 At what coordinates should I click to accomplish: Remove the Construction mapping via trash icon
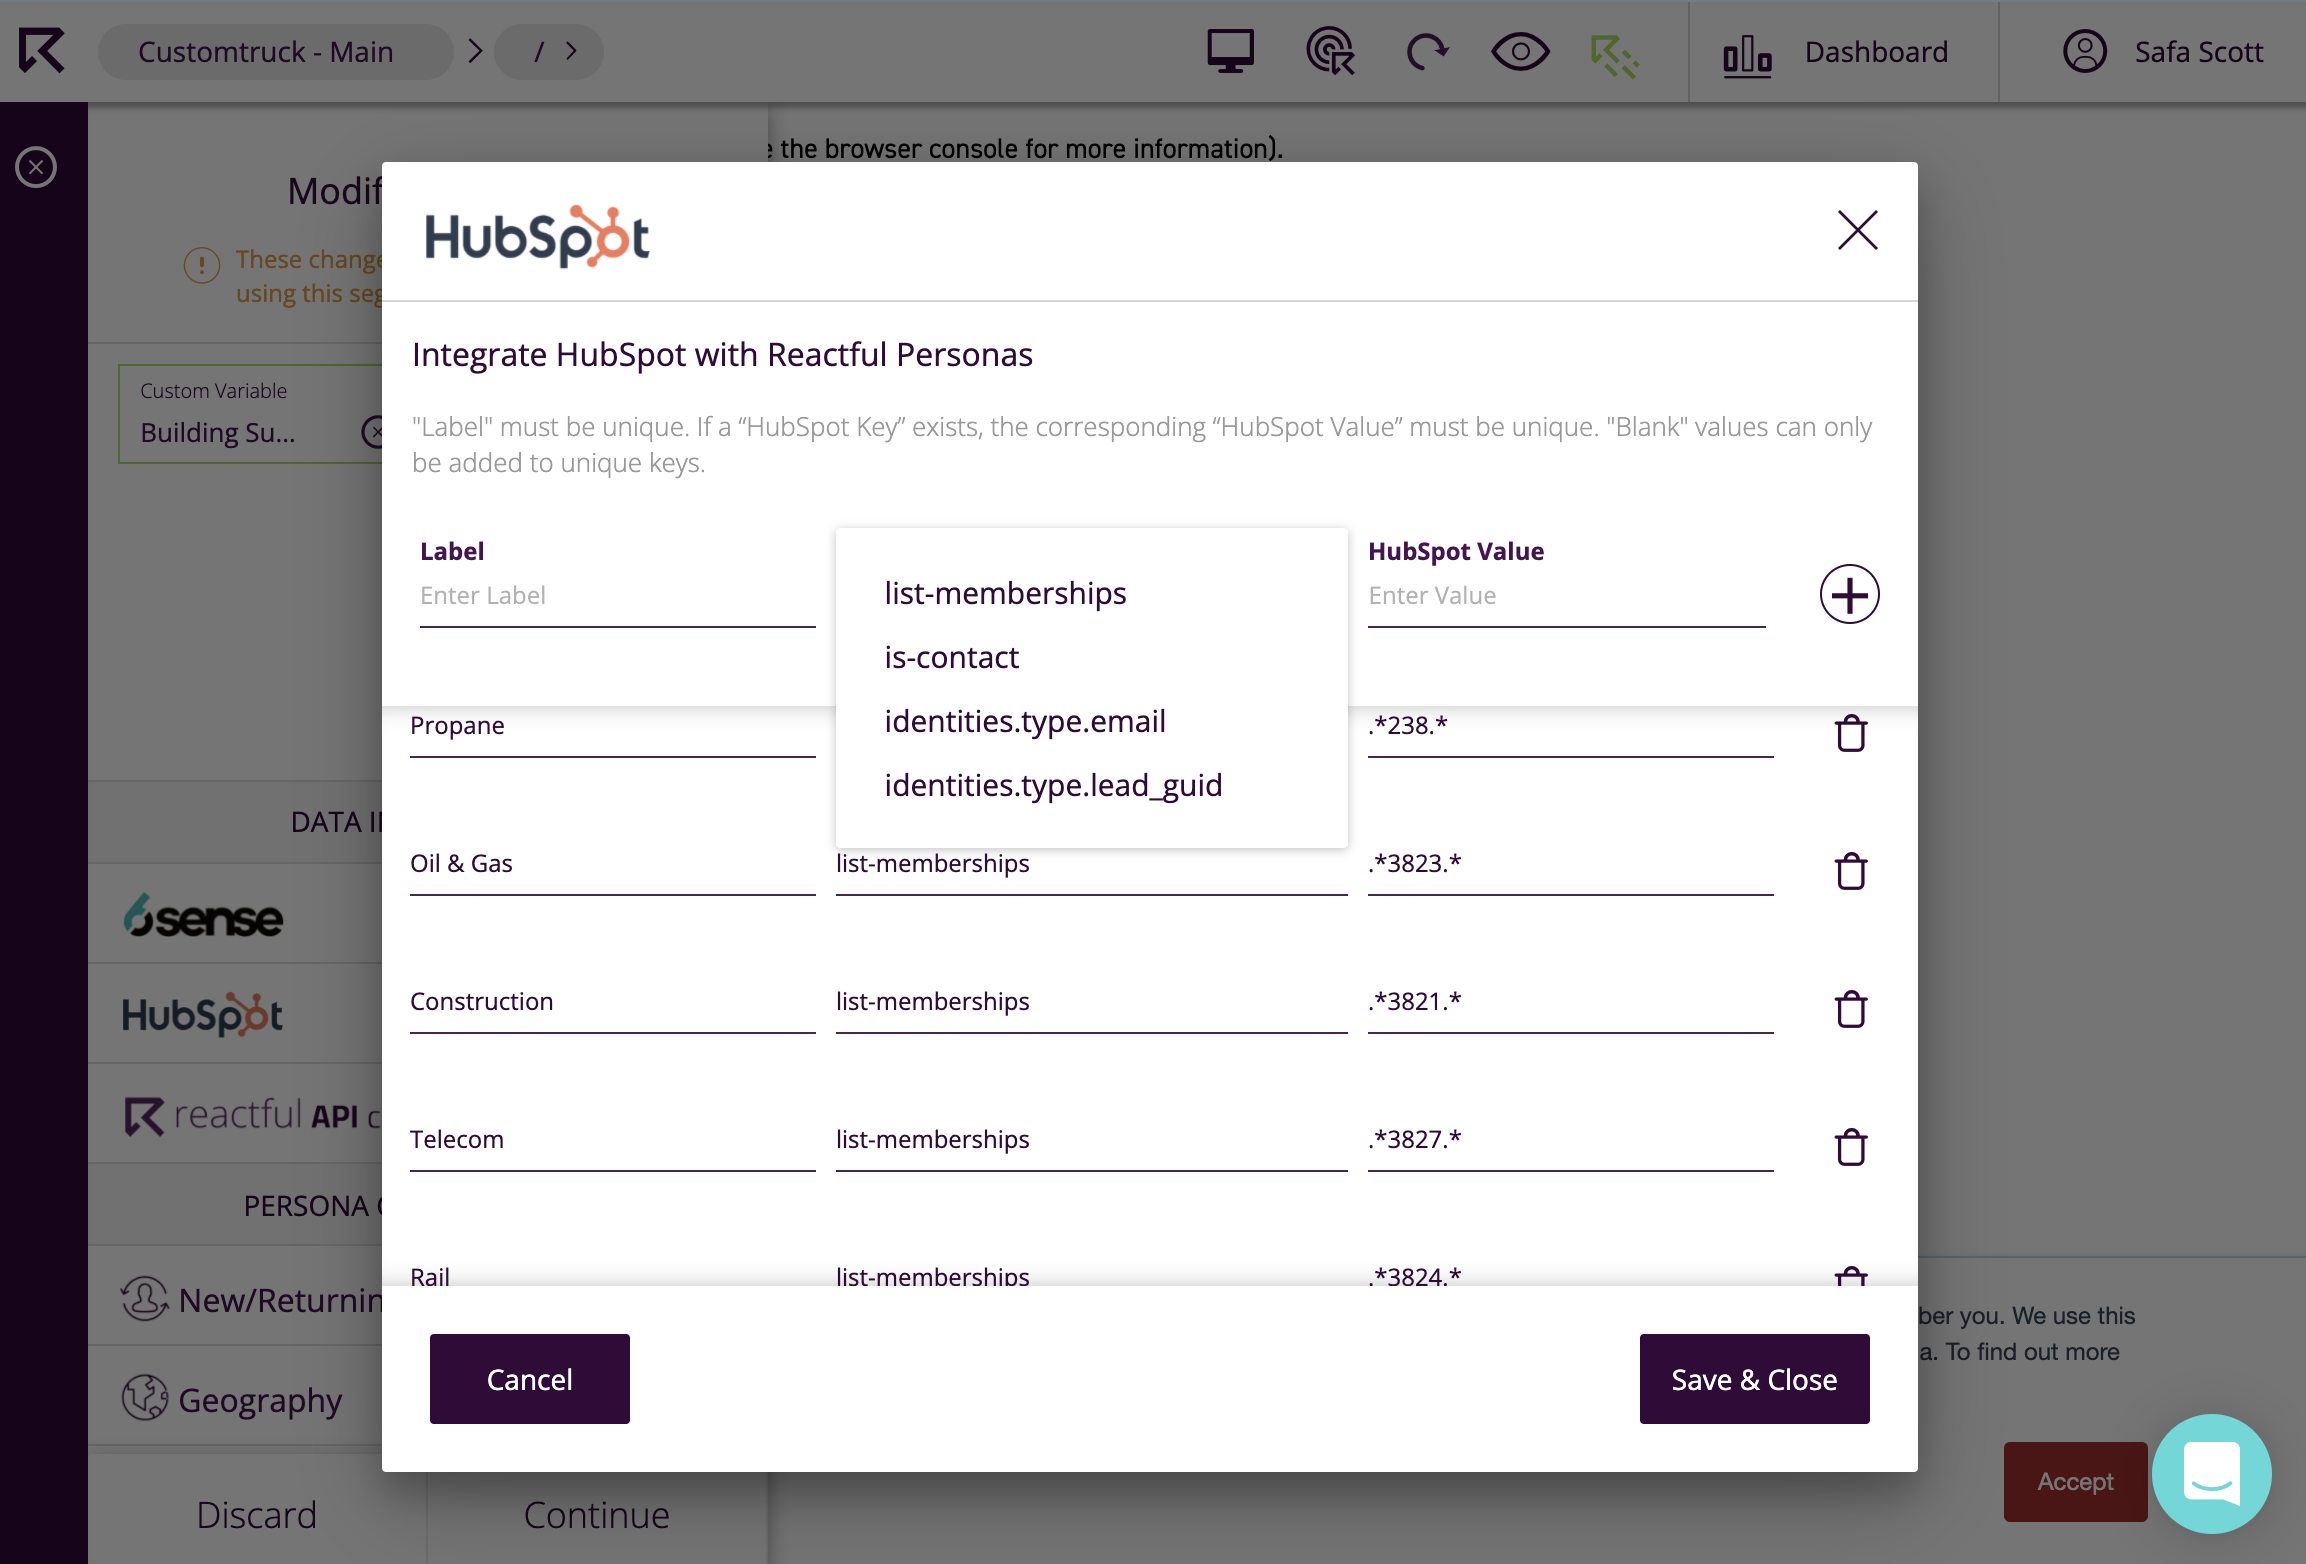point(1851,1009)
